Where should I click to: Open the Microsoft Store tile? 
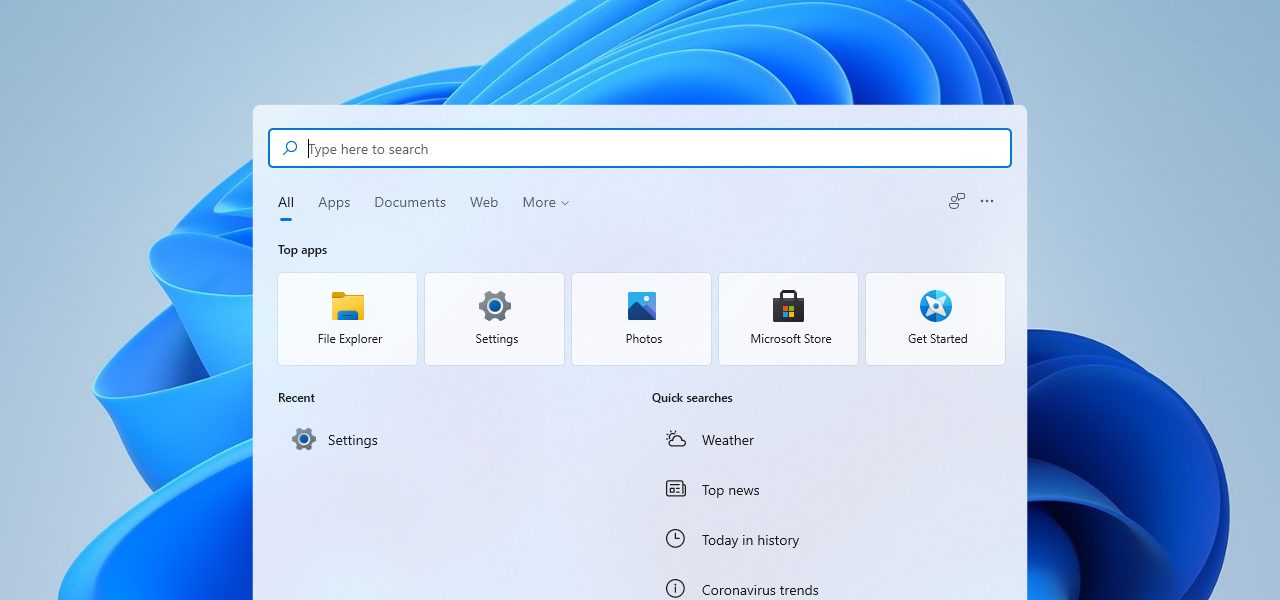(x=788, y=319)
